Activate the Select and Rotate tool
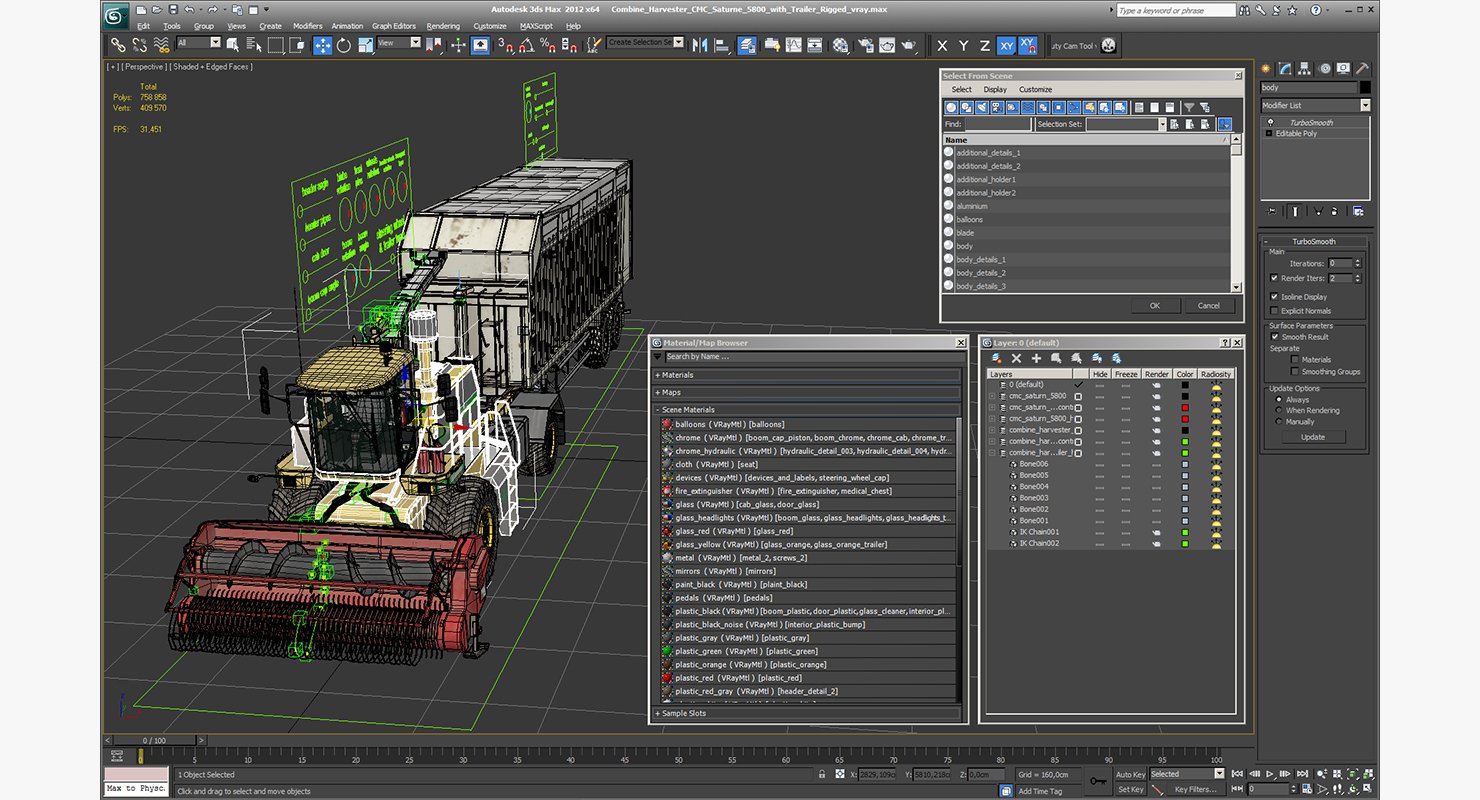The image size is (1480, 800). click(344, 45)
